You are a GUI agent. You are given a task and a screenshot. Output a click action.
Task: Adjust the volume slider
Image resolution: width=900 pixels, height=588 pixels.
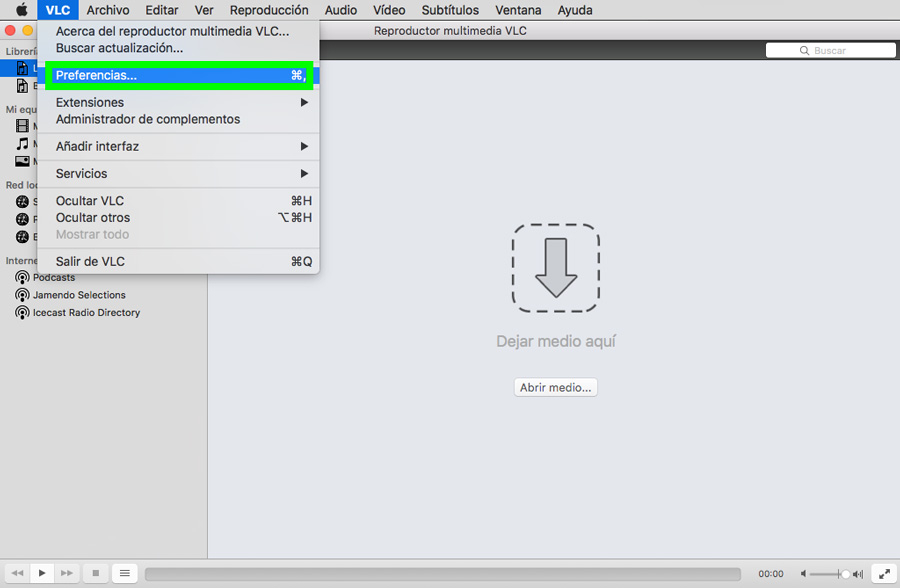(x=829, y=574)
